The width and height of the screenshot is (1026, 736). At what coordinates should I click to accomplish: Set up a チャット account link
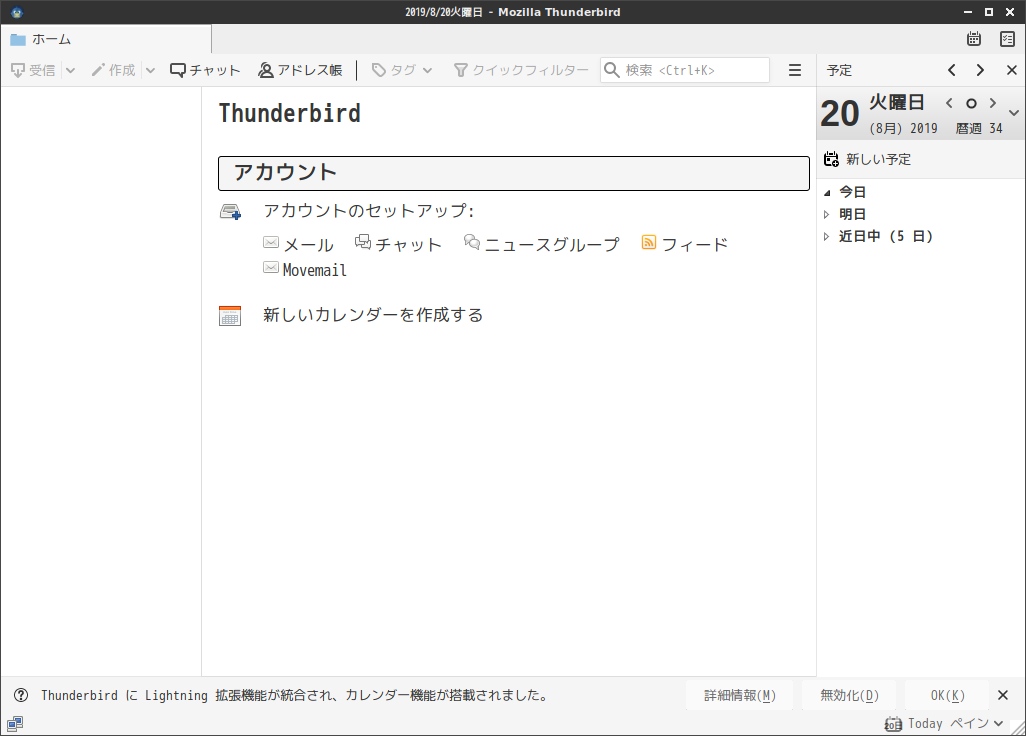[x=398, y=244]
